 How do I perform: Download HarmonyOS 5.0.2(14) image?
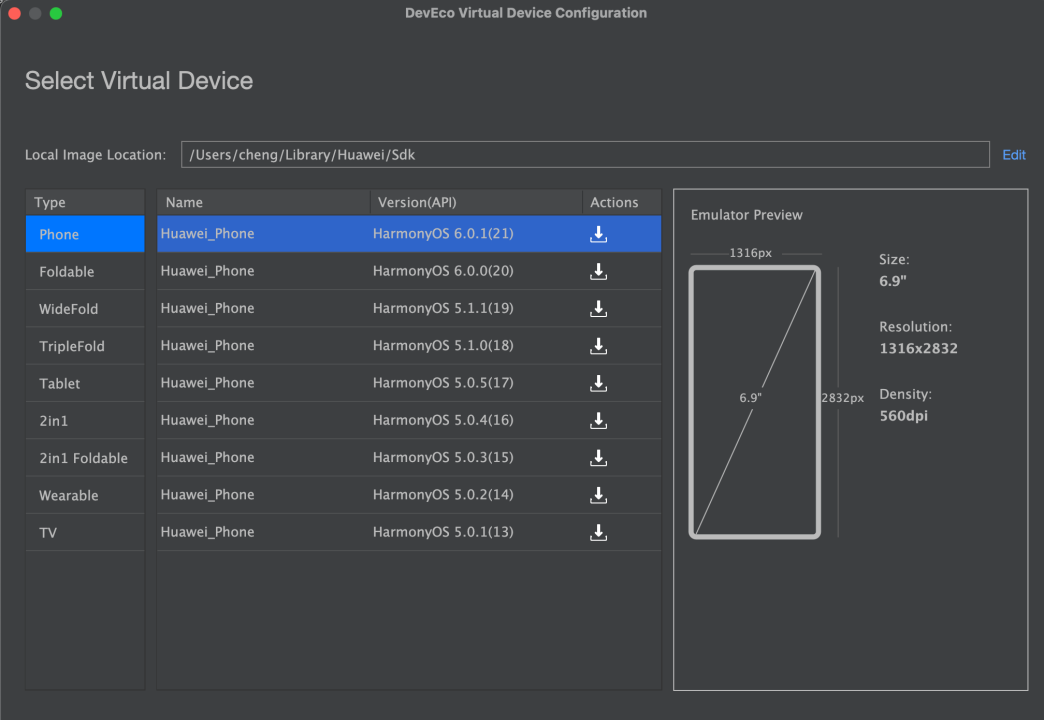click(x=598, y=495)
